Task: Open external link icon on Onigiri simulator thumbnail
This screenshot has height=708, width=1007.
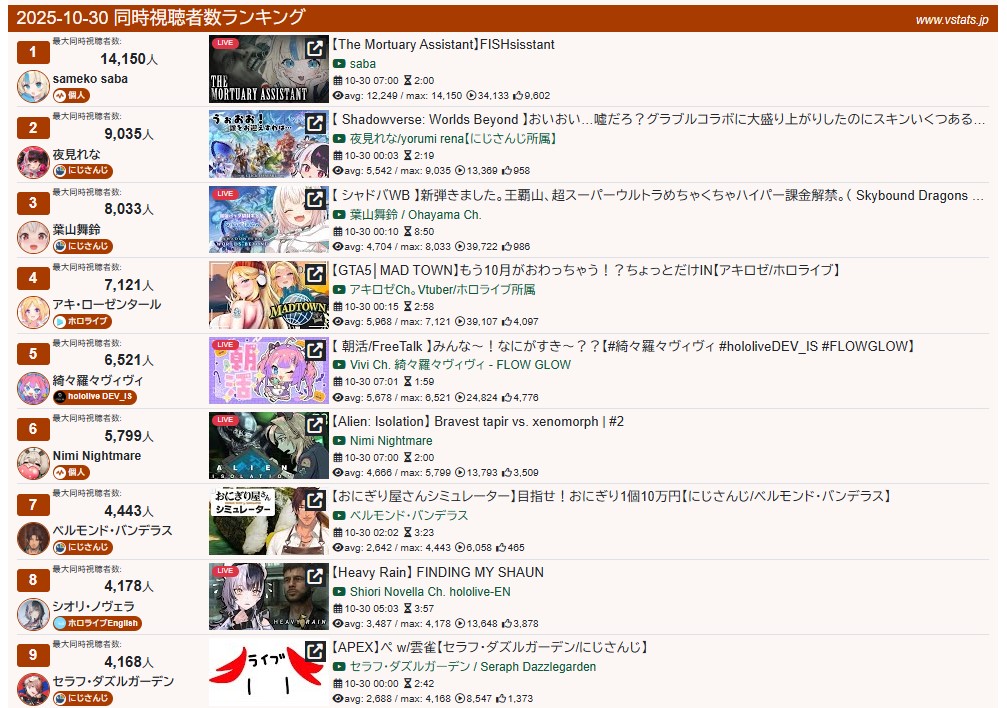Action: [x=315, y=500]
